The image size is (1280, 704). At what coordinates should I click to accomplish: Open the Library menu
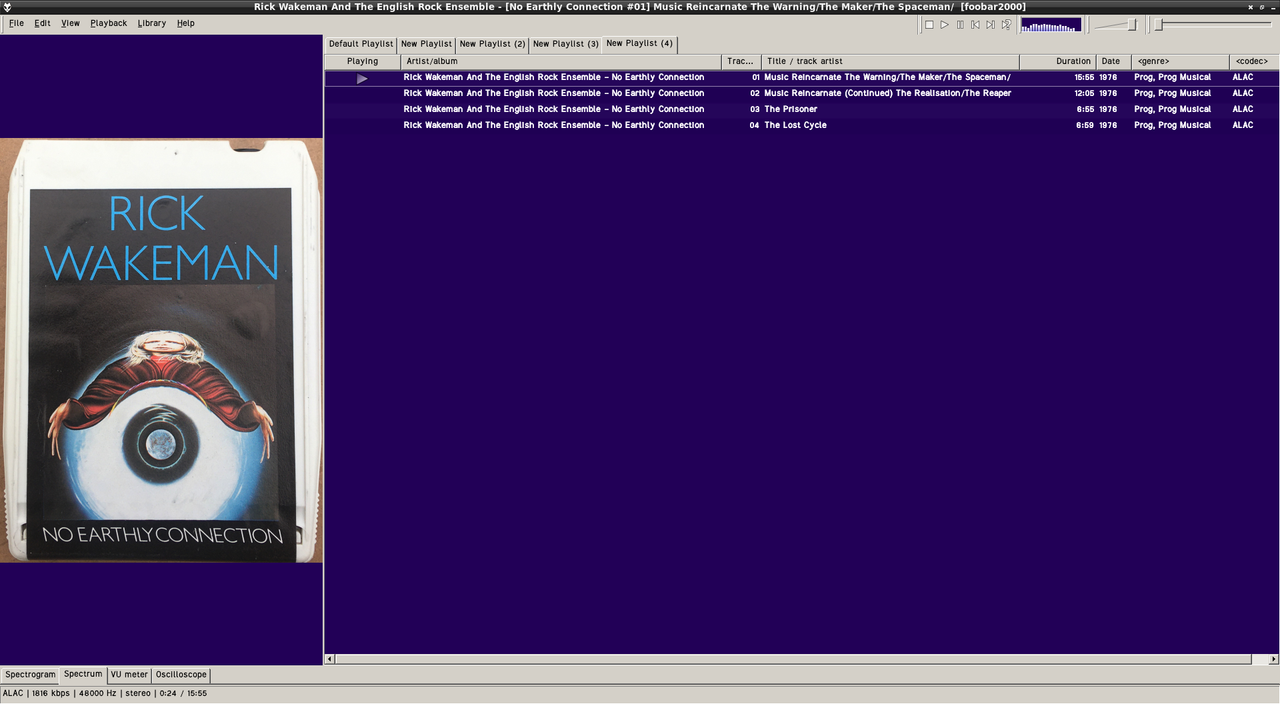pyautogui.click(x=152, y=23)
